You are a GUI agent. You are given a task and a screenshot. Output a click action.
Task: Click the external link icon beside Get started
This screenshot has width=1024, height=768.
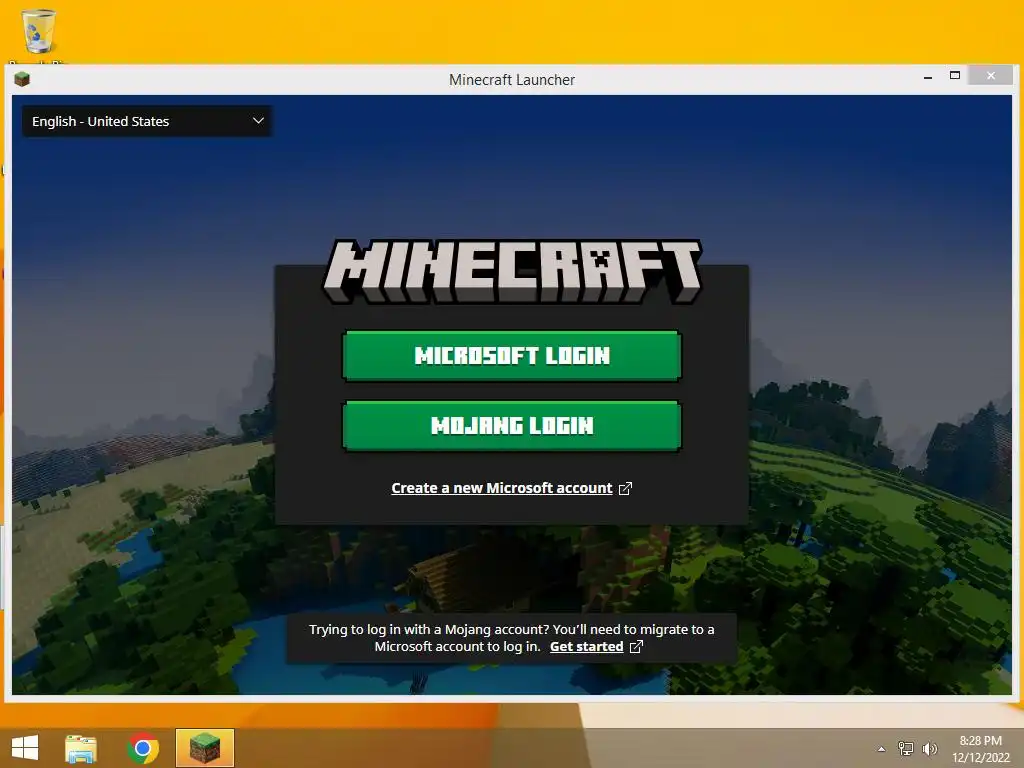pos(636,647)
